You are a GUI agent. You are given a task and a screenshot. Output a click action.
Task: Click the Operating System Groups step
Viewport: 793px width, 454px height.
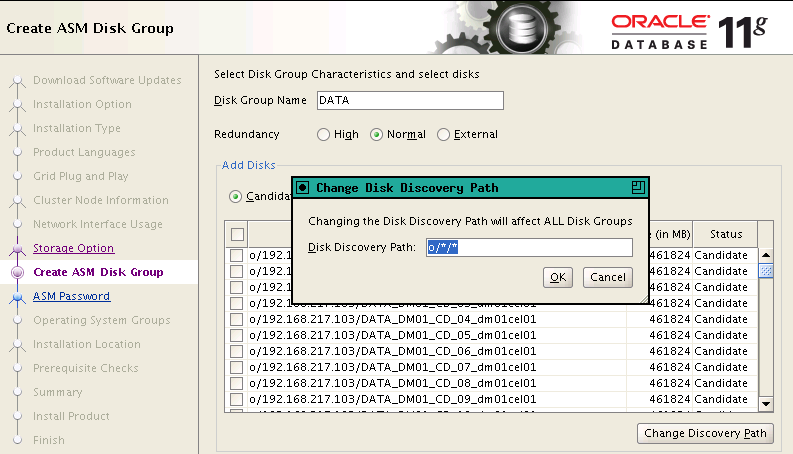[x=102, y=320]
